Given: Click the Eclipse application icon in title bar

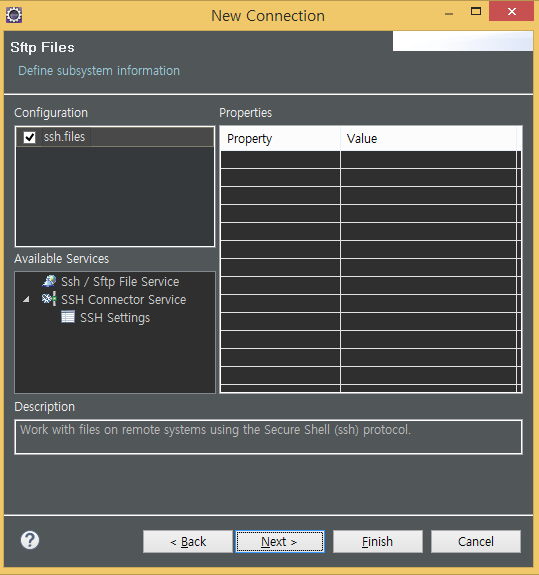Looking at the screenshot, I should tap(14, 15).
